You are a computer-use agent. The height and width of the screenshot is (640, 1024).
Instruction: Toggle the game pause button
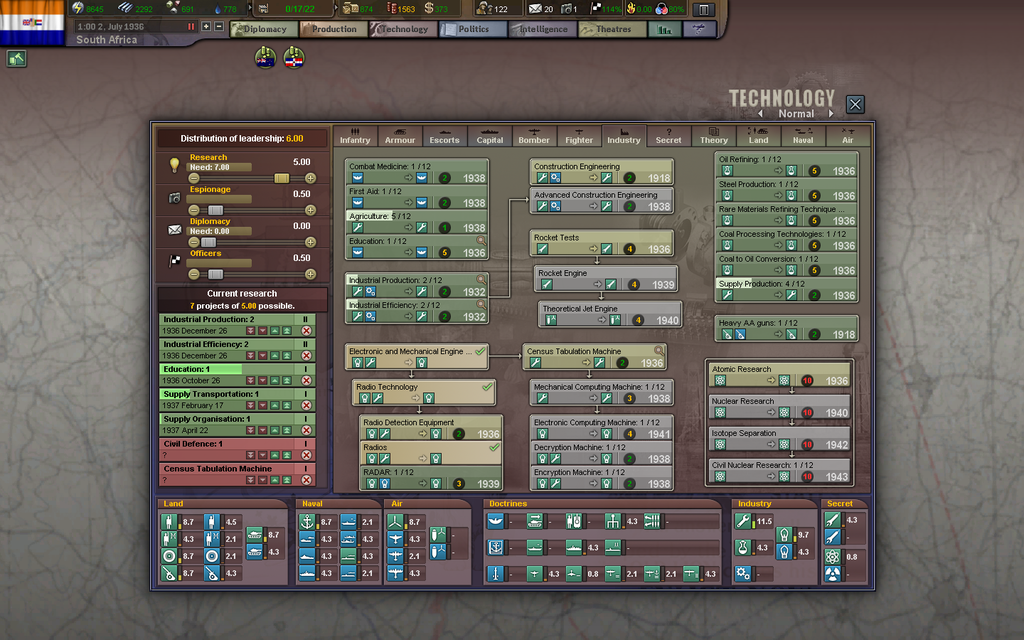point(191,27)
